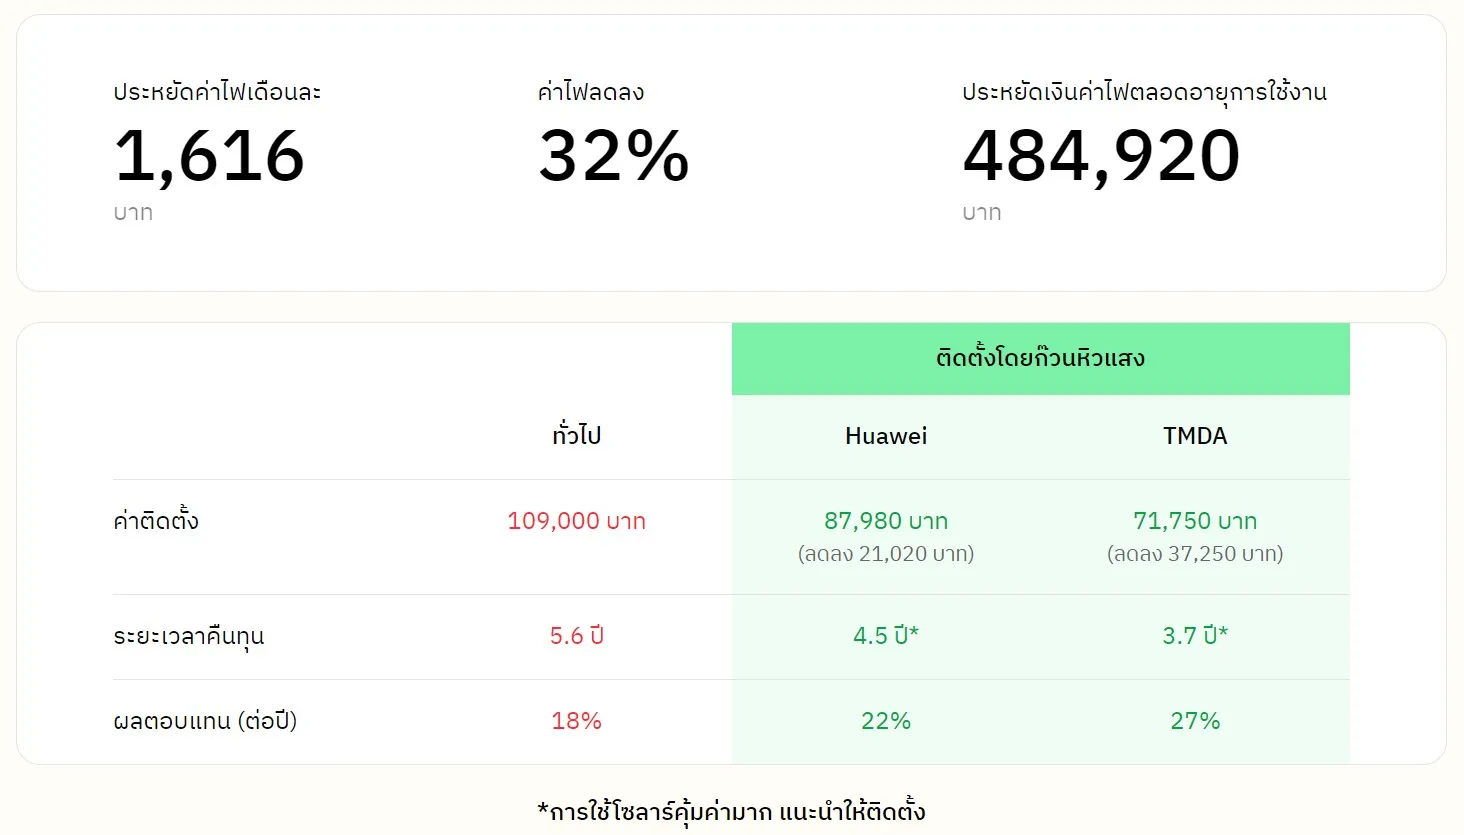Click the ผลตอบแทน (ต่อปี) row label
1464x835 pixels.
click(205, 721)
